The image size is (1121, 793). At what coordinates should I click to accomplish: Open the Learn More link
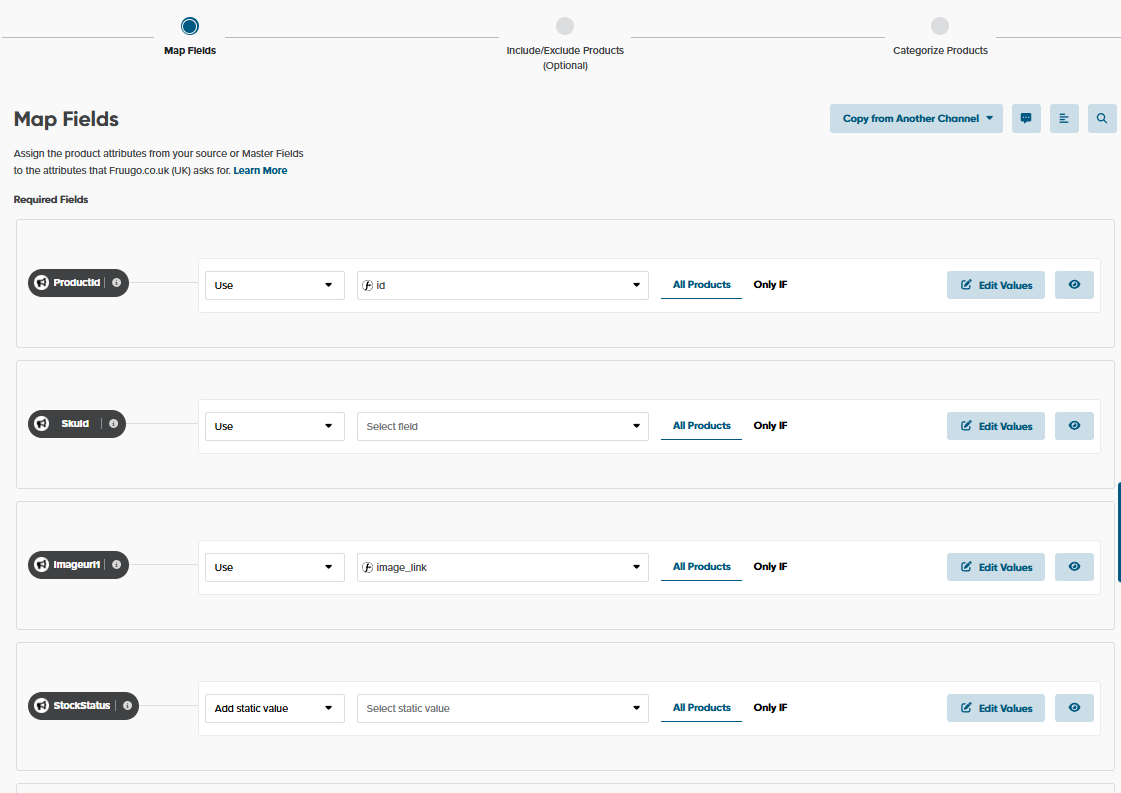260,171
